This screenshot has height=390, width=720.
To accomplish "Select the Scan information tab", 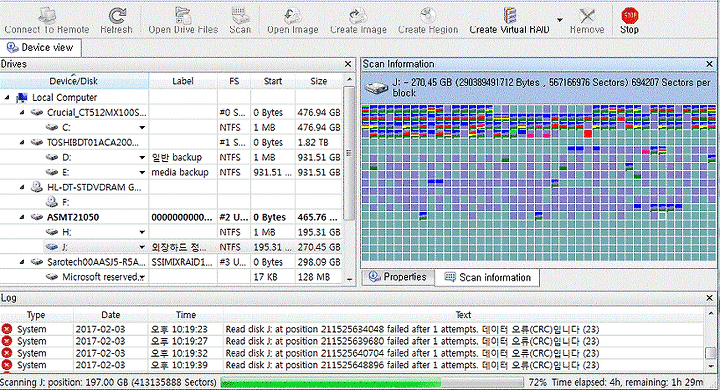I will [x=487, y=277].
